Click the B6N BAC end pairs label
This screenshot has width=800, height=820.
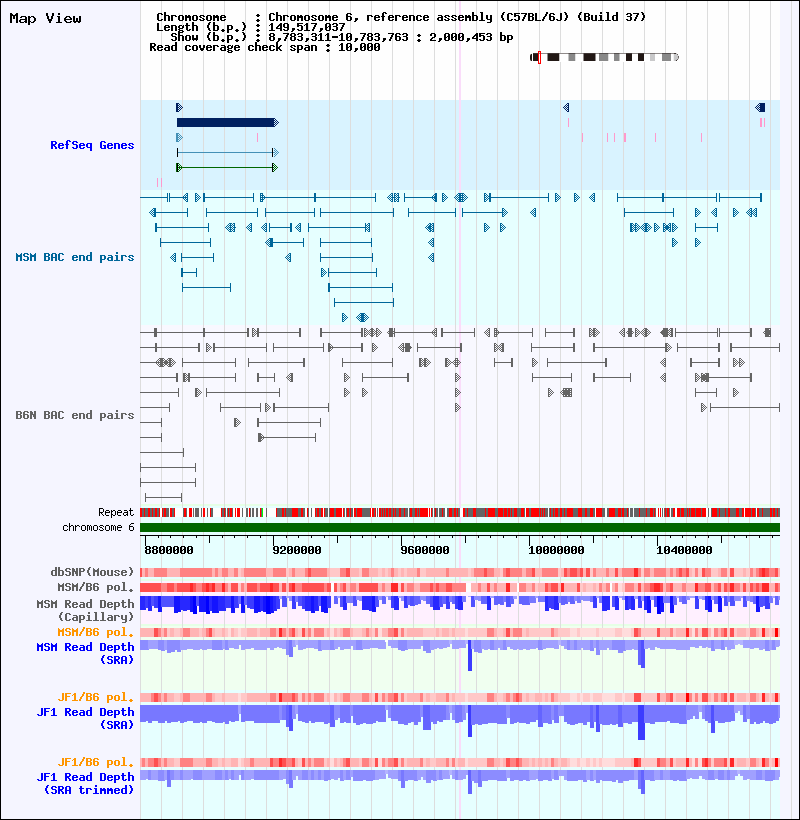pyautogui.click(x=75, y=415)
